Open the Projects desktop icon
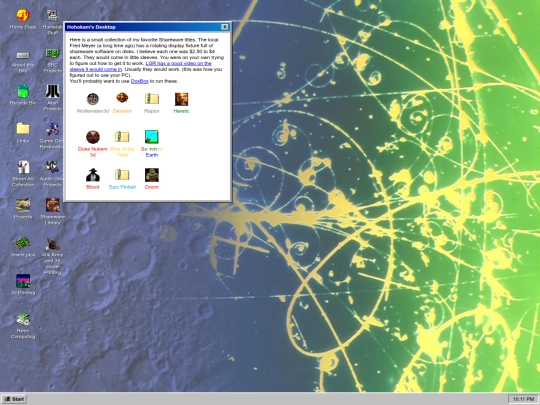Screen dimensions: 540x405 [23, 208]
